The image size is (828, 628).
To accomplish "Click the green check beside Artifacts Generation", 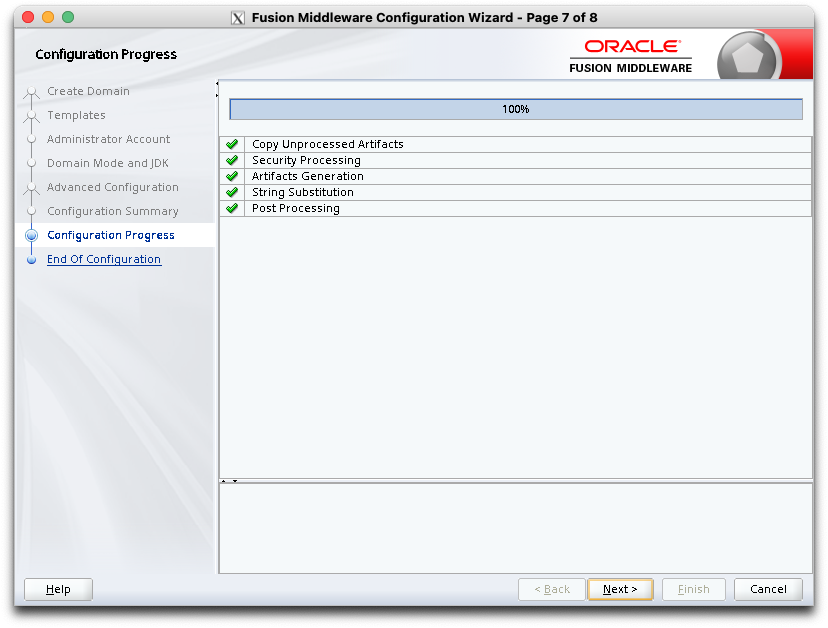I will point(232,176).
